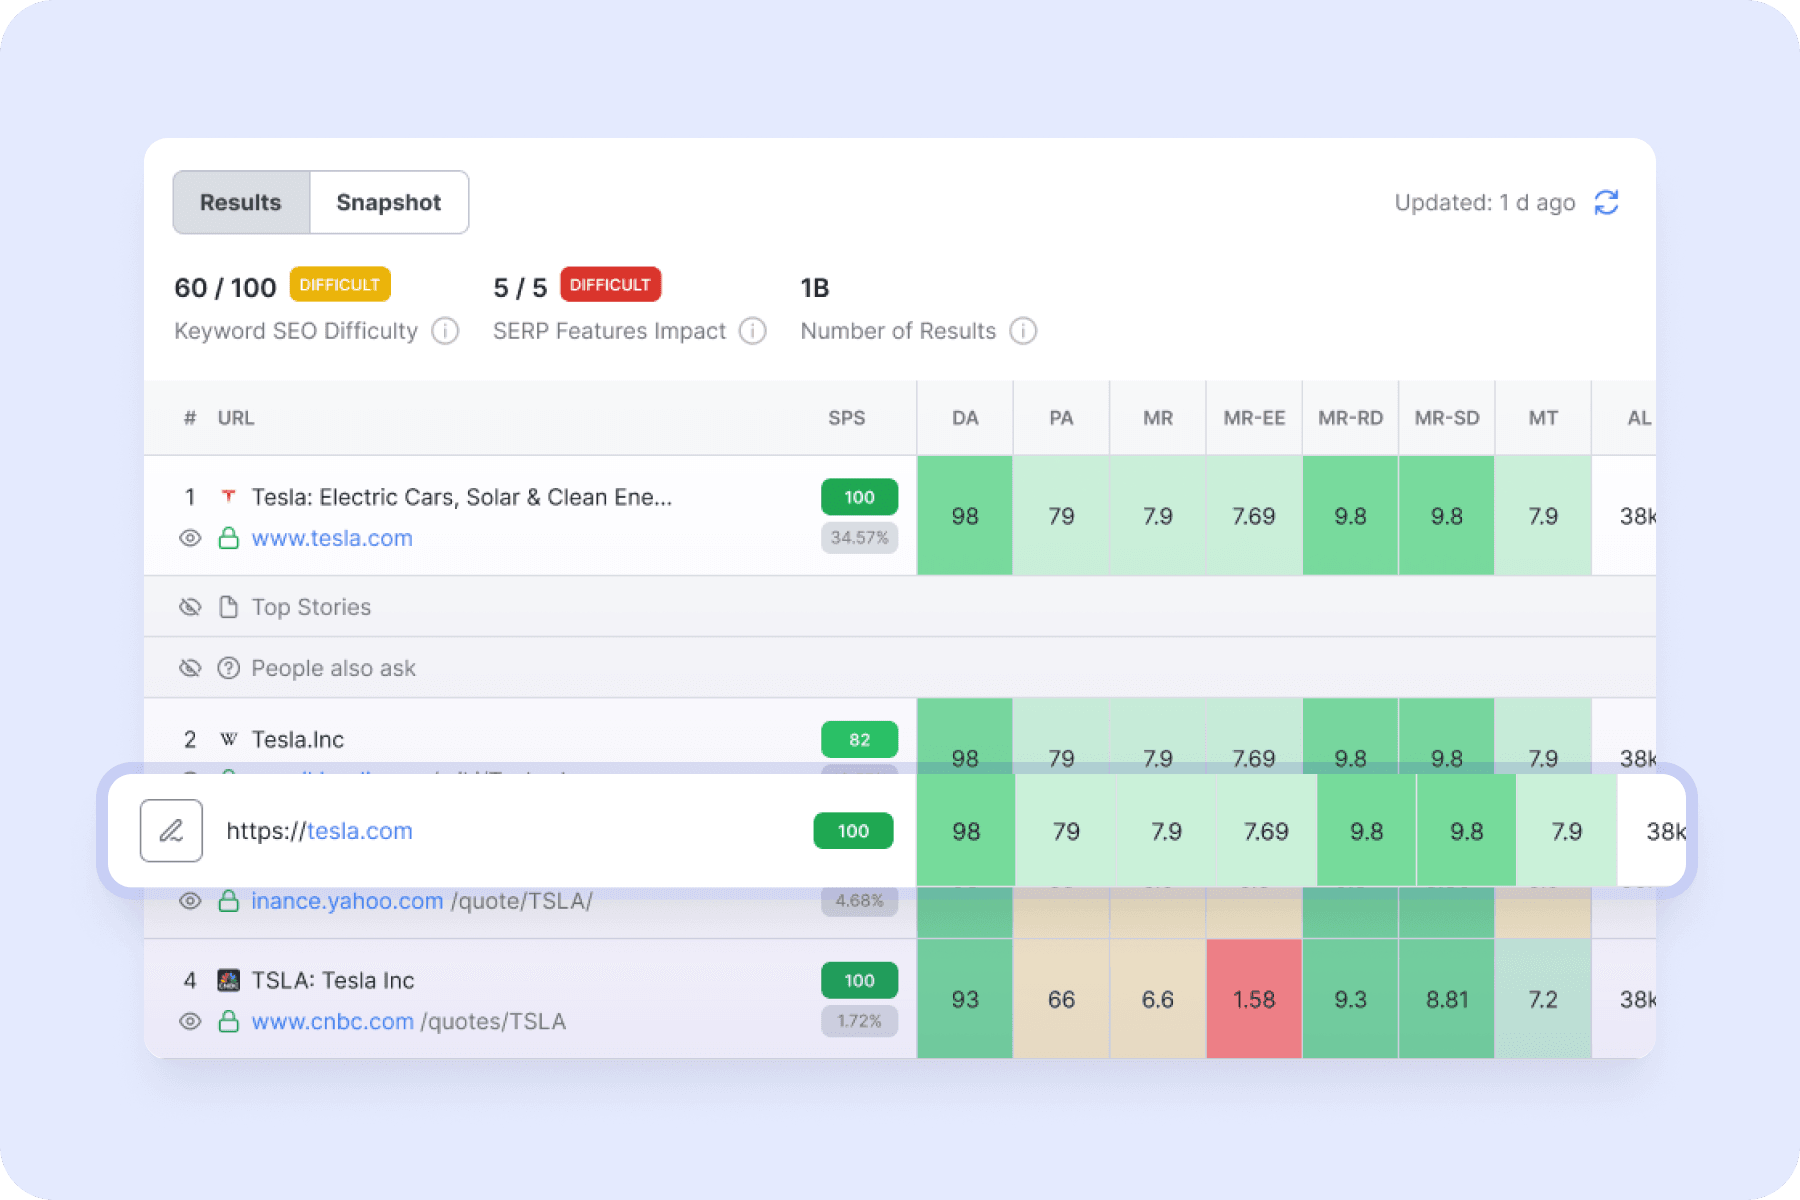Toggle eye visibility for www.cnbc.com row
This screenshot has width=1800, height=1200.
190,1022
